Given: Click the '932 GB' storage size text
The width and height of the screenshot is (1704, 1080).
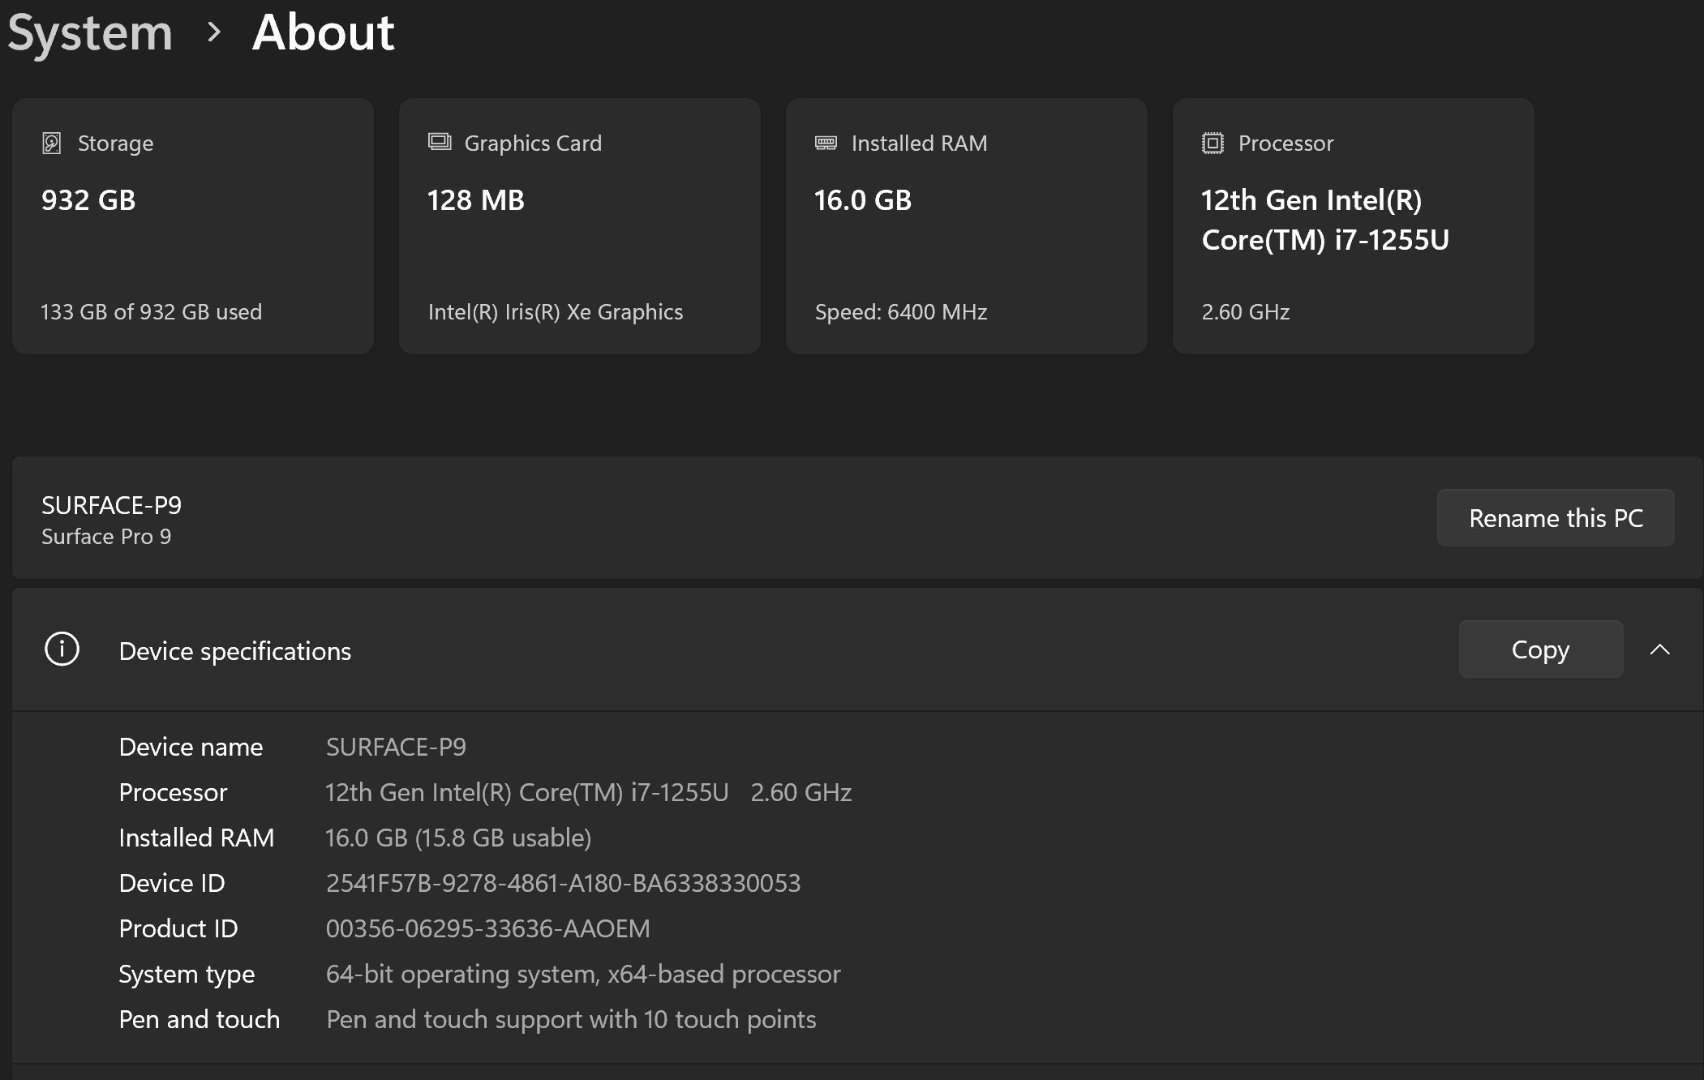Looking at the screenshot, I should coord(88,200).
